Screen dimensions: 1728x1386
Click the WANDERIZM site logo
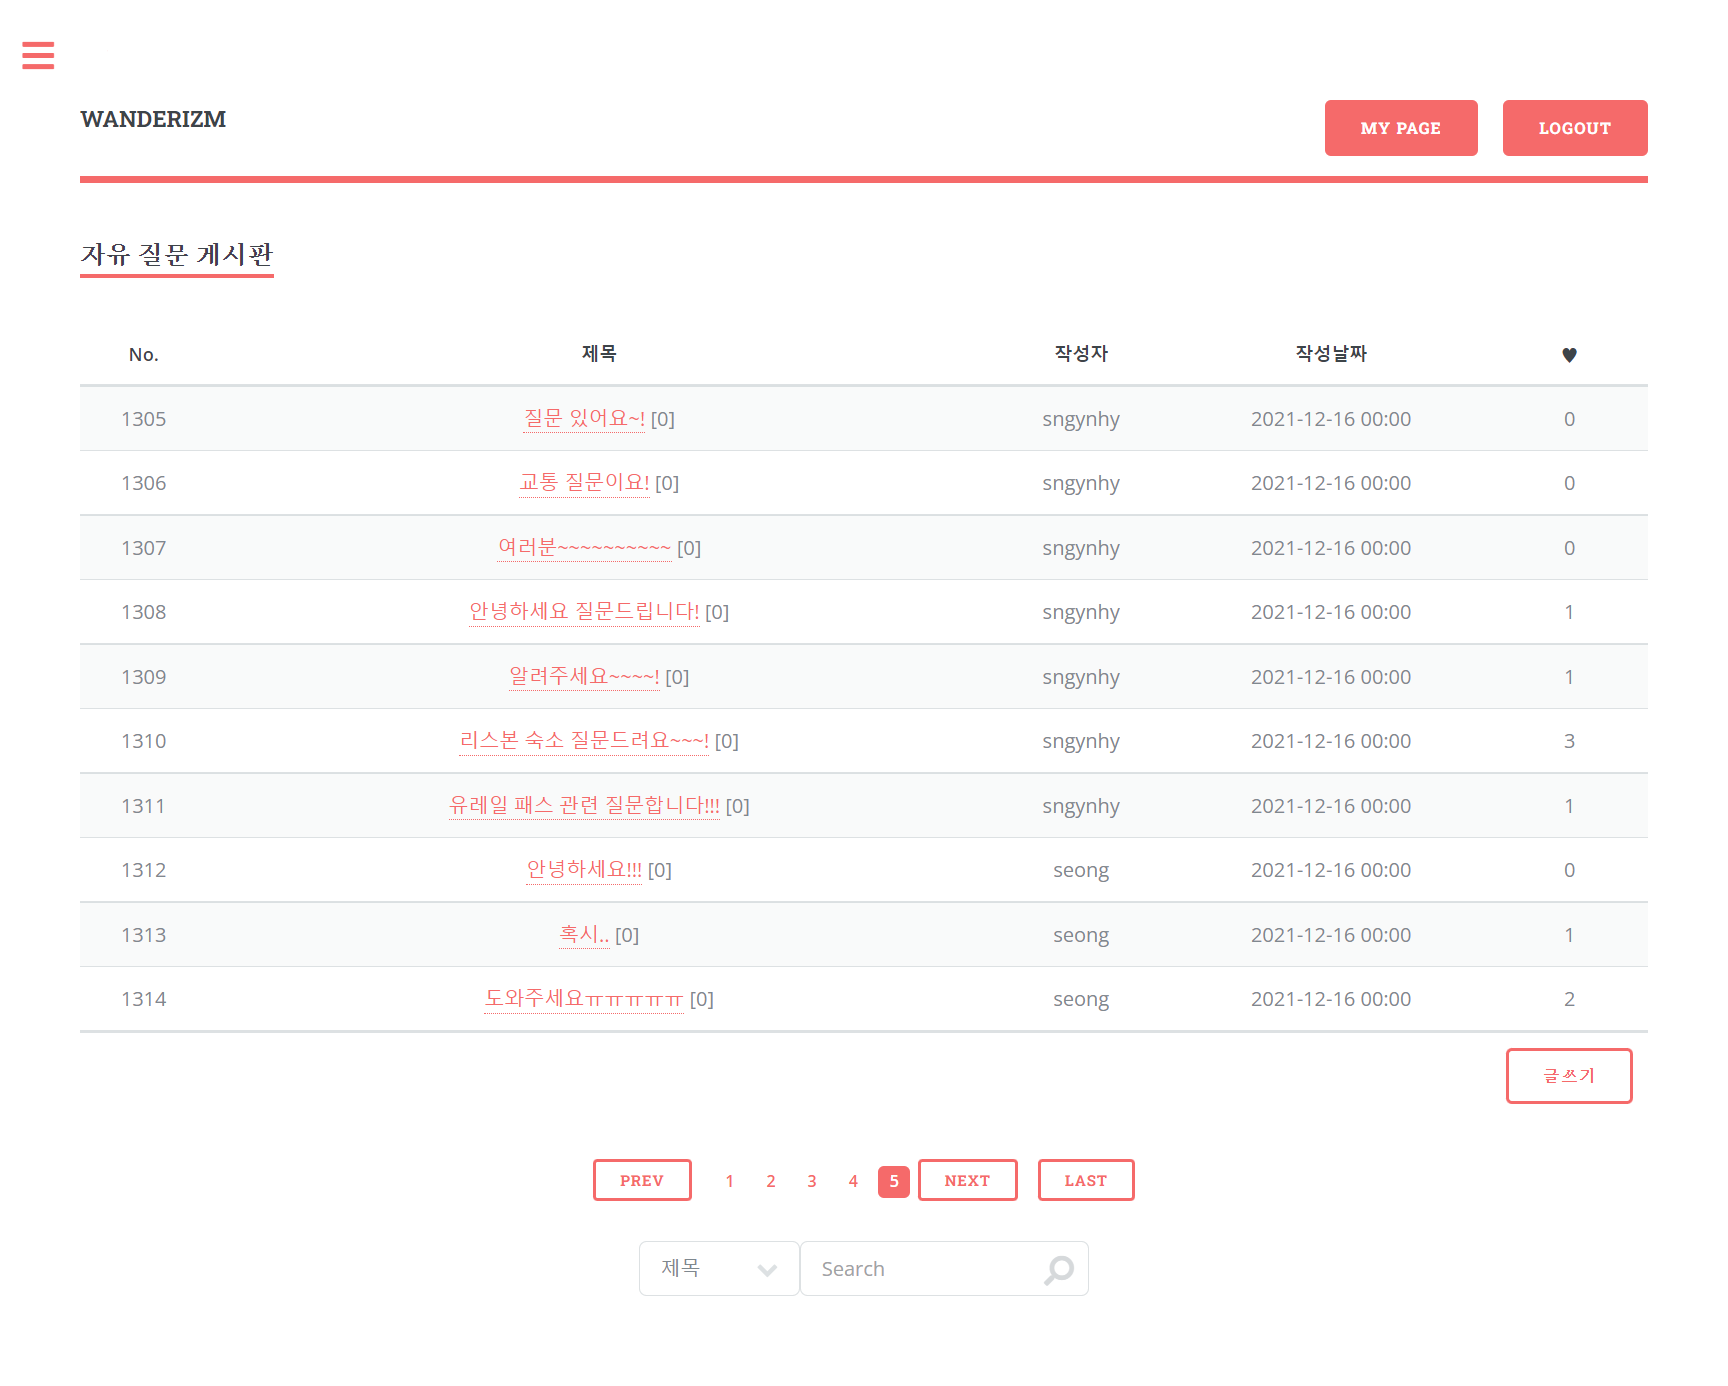pyautogui.click(x=153, y=119)
